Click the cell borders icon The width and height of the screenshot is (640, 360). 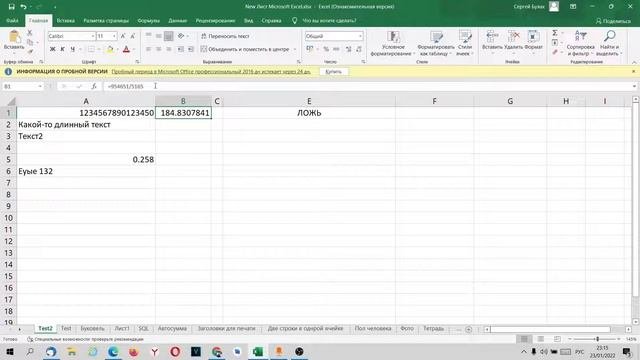[91, 49]
